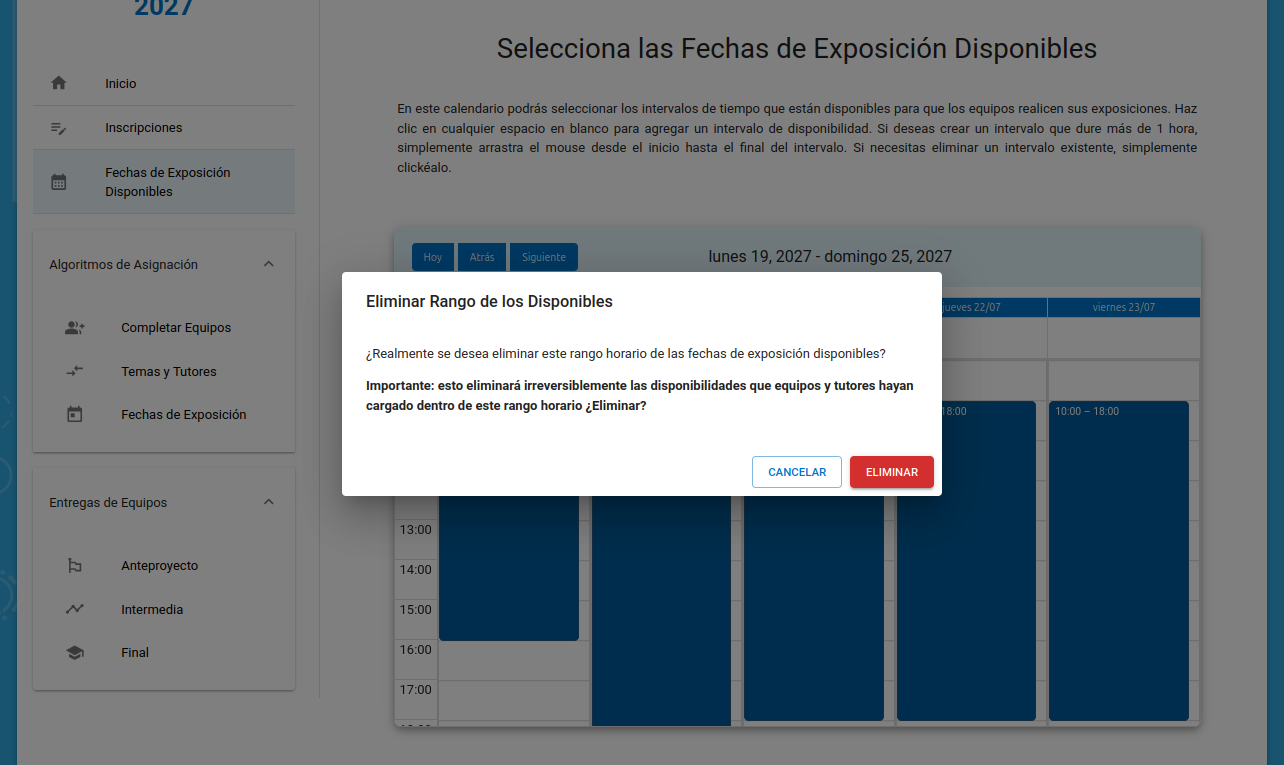Image resolution: width=1284 pixels, height=765 pixels.
Task: Click the flag icon for Anteproyecto
Action: point(75,566)
